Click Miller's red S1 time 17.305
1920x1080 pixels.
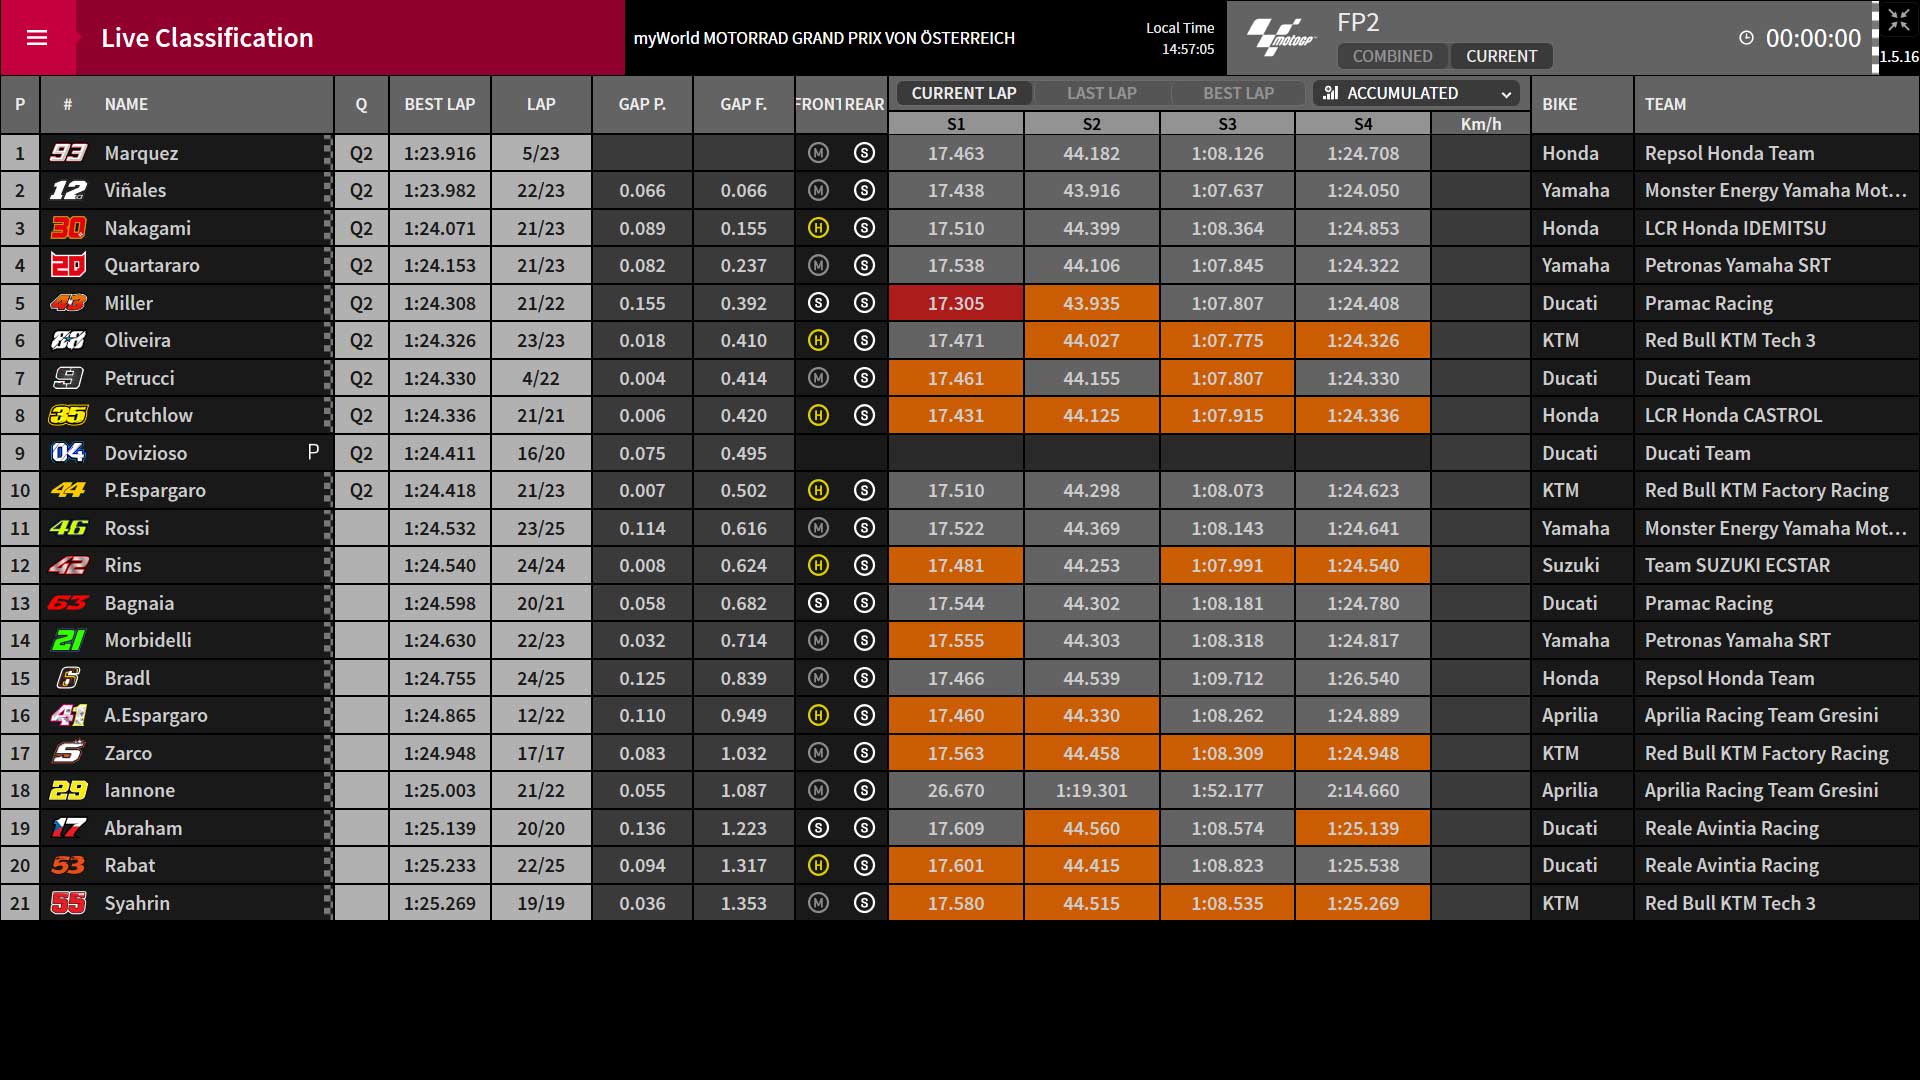pyautogui.click(x=956, y=303)
